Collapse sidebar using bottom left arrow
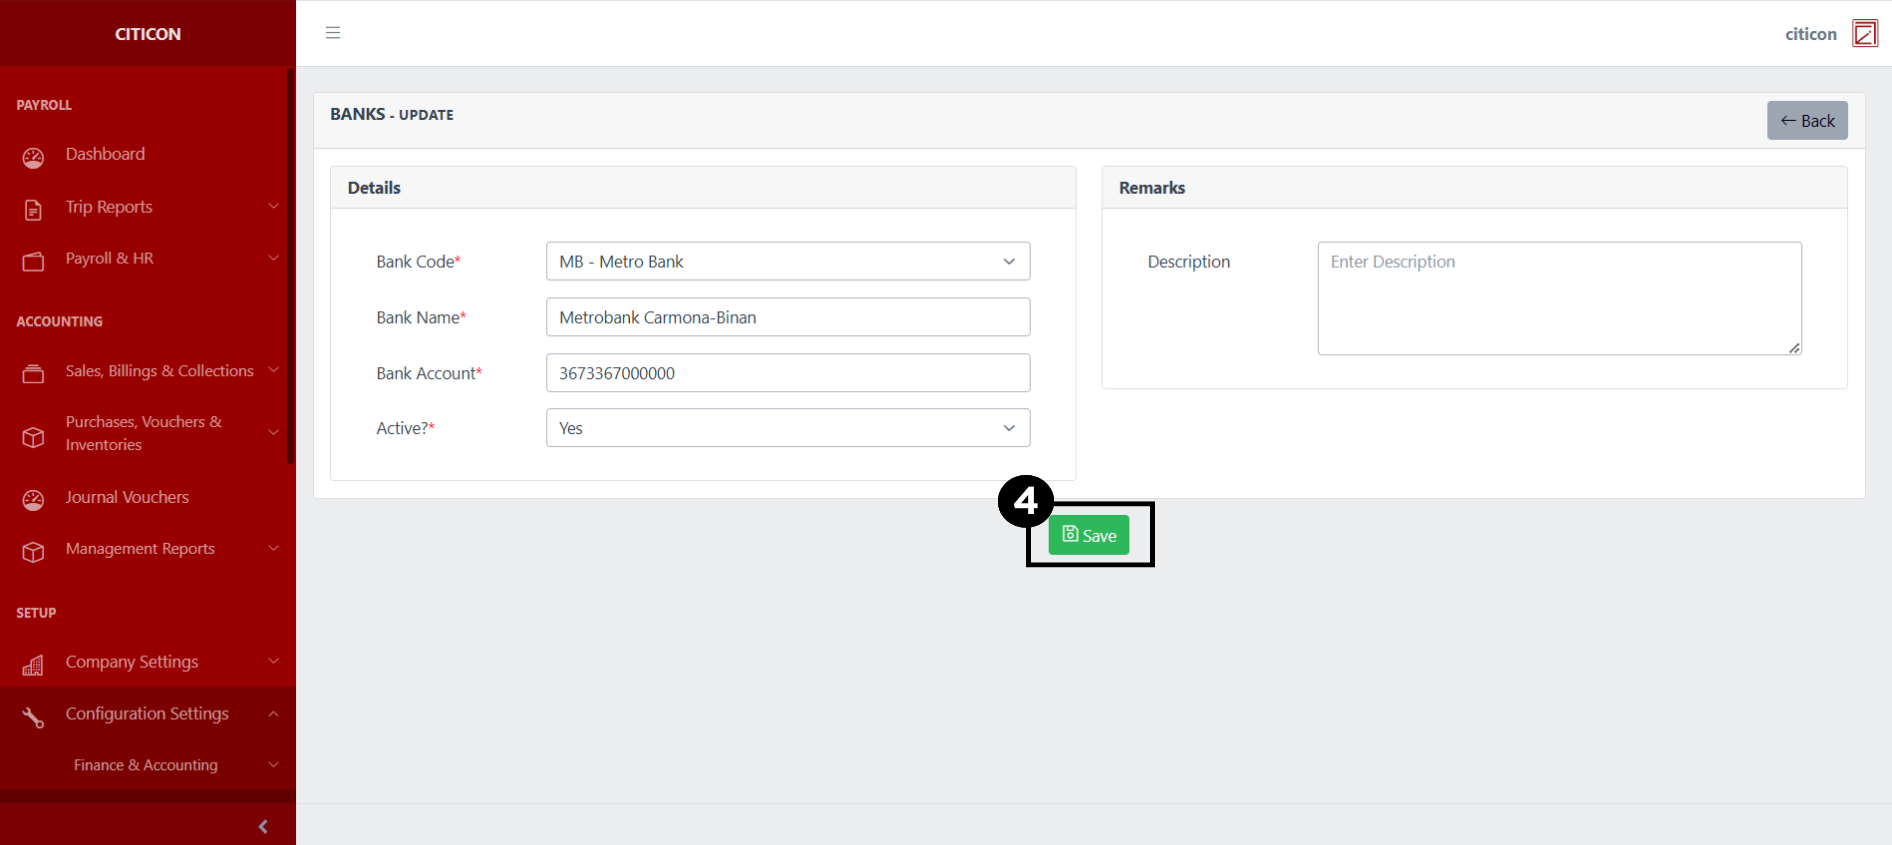The height and width of the screenshot is (845, 1892). pos(263,826)
